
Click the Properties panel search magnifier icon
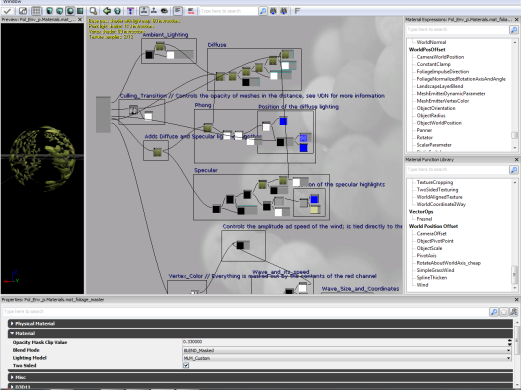pos(494,312)
